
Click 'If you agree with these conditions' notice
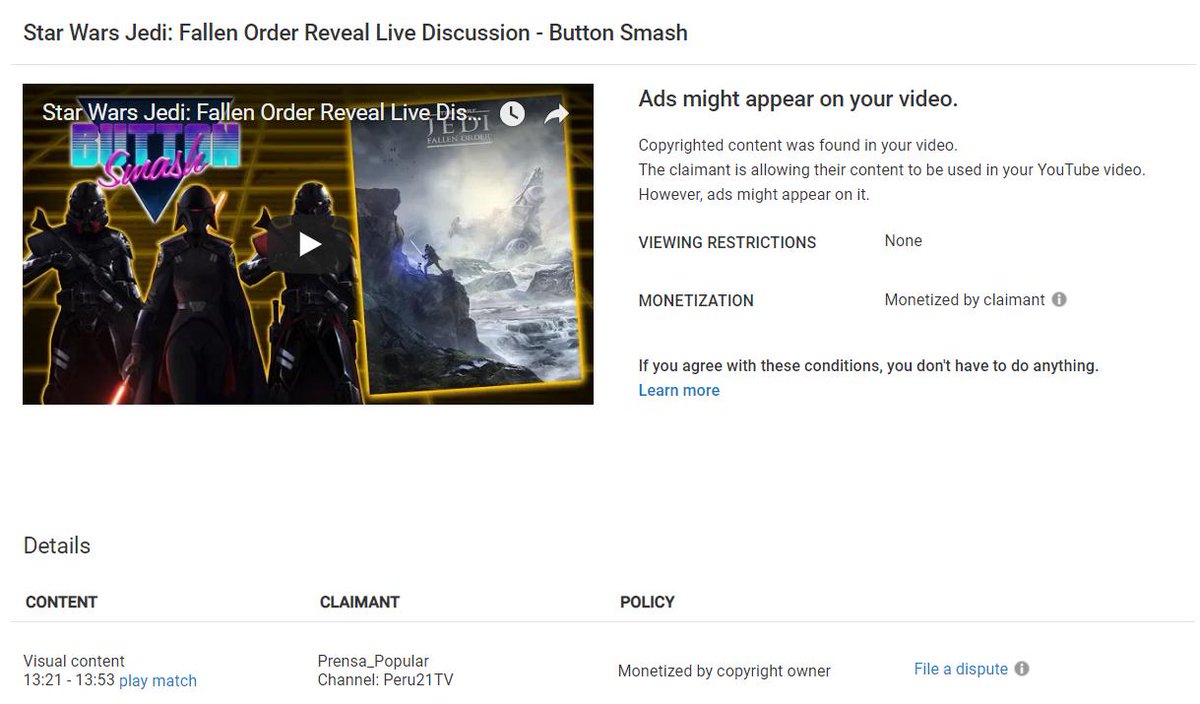coord(868,366)
